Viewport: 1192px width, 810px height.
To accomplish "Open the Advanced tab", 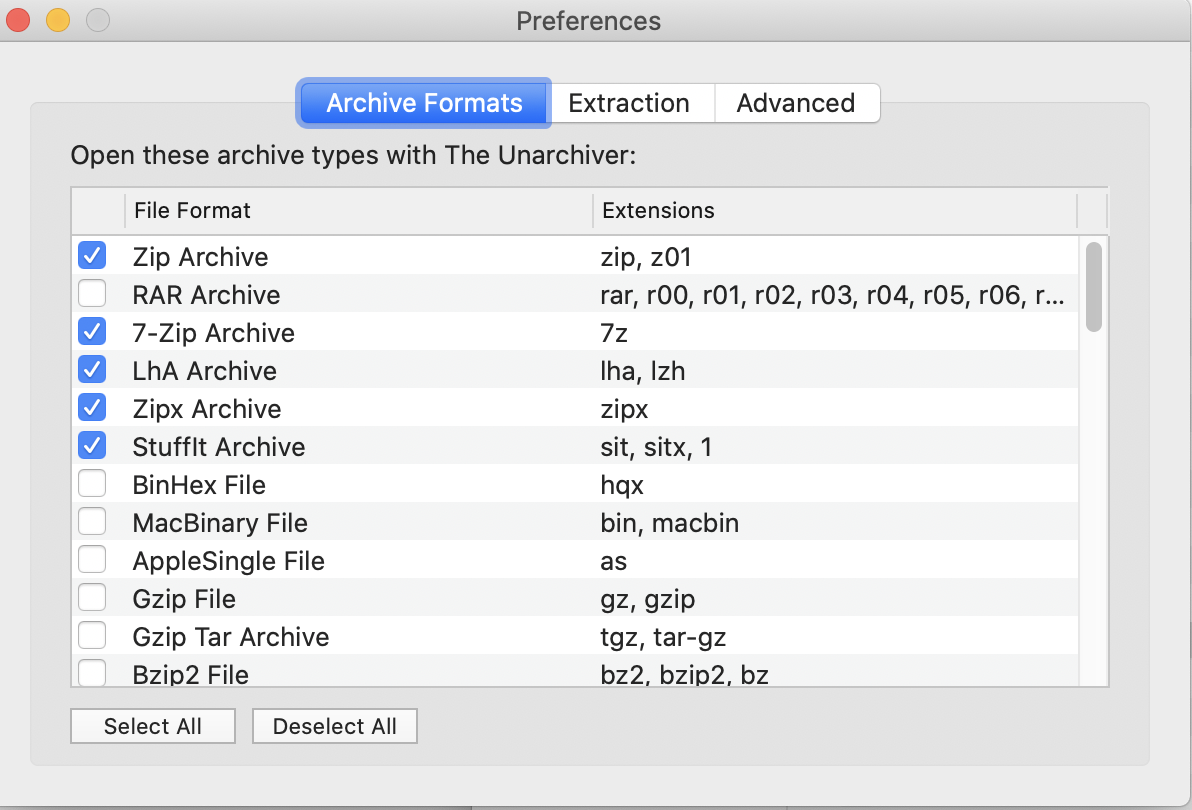I will tap(796, 103).
